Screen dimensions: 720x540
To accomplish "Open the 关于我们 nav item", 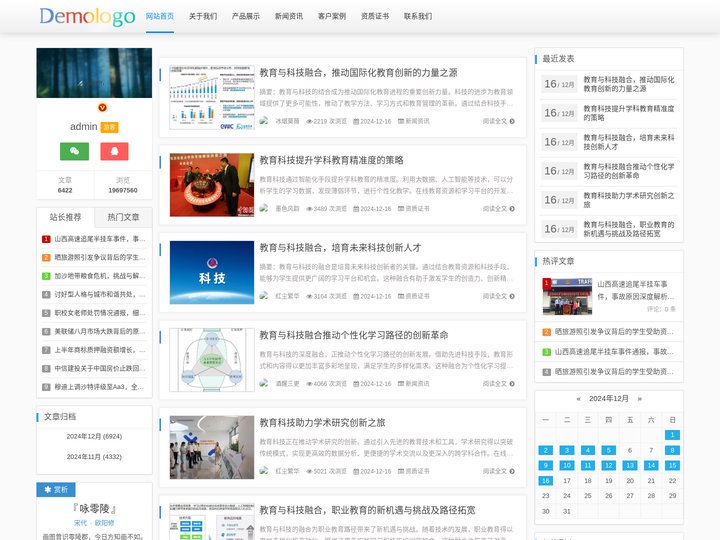I will (203, 16).
